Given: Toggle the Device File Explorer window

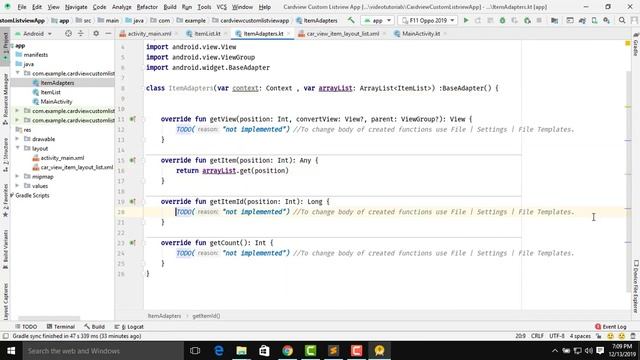Looking at the screenshot, I should 636,287.
